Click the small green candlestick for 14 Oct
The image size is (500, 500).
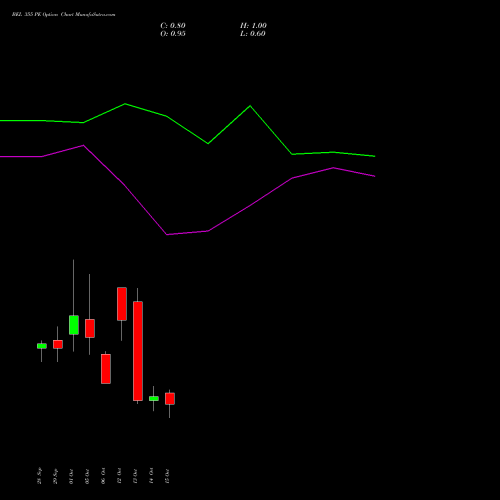coord(154,399)
